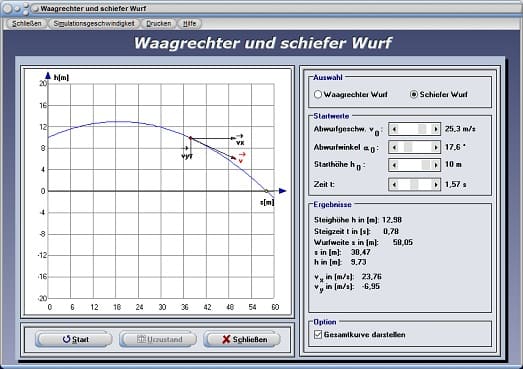
Task: Open the Simulationsgeschwindigkeit menu
Action: (94, 24)
